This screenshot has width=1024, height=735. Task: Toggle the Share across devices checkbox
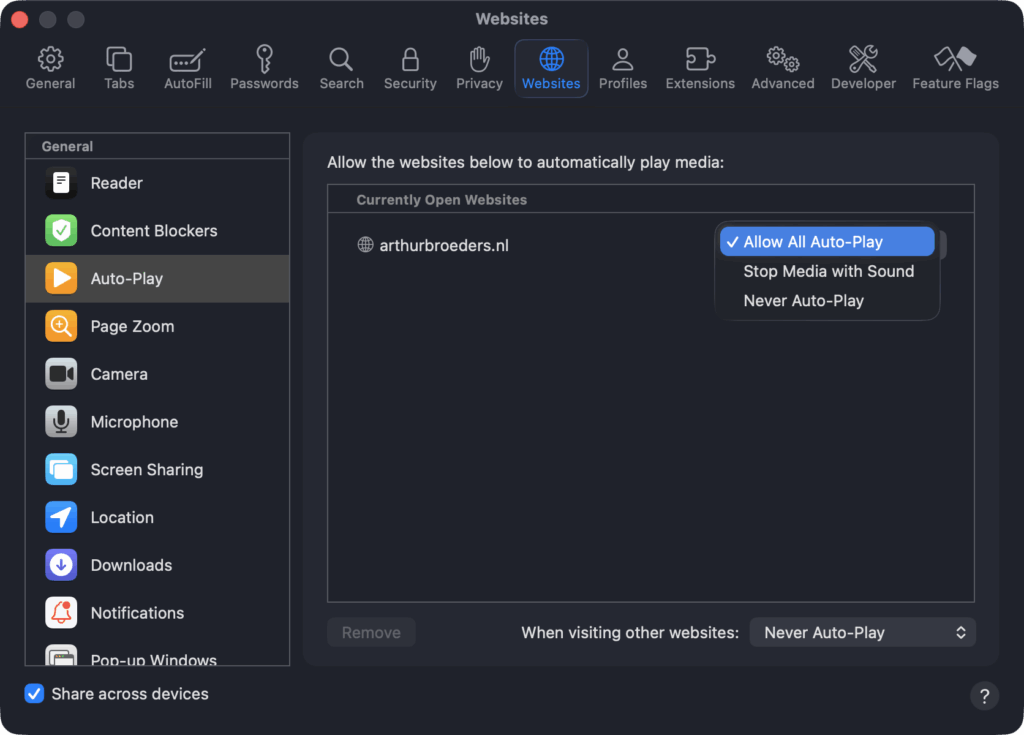coord(35,694)
